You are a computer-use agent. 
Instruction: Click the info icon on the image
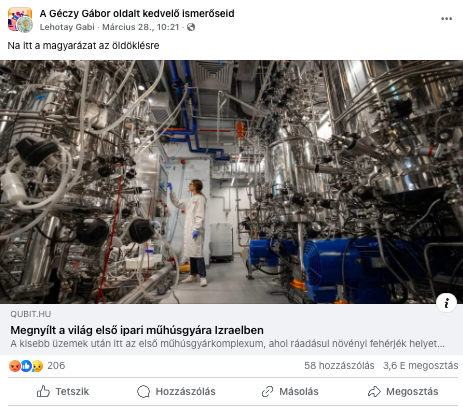(x=446, y=303)
